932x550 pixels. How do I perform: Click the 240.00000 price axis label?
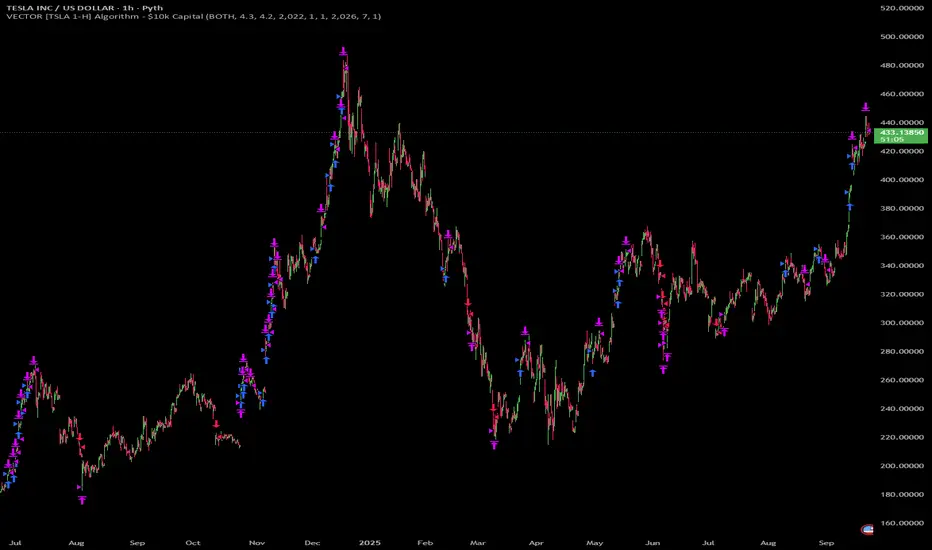(902, 408)
